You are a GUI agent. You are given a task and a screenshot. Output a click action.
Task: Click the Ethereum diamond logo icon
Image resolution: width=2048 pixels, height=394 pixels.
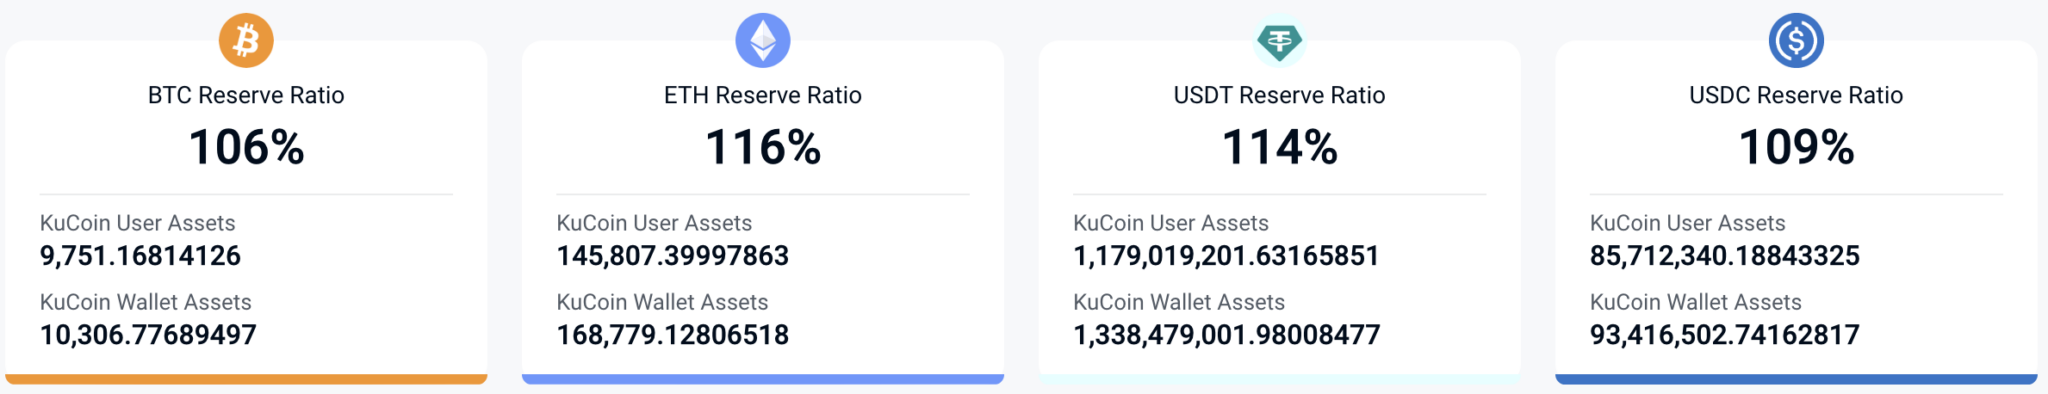point(763,40)
